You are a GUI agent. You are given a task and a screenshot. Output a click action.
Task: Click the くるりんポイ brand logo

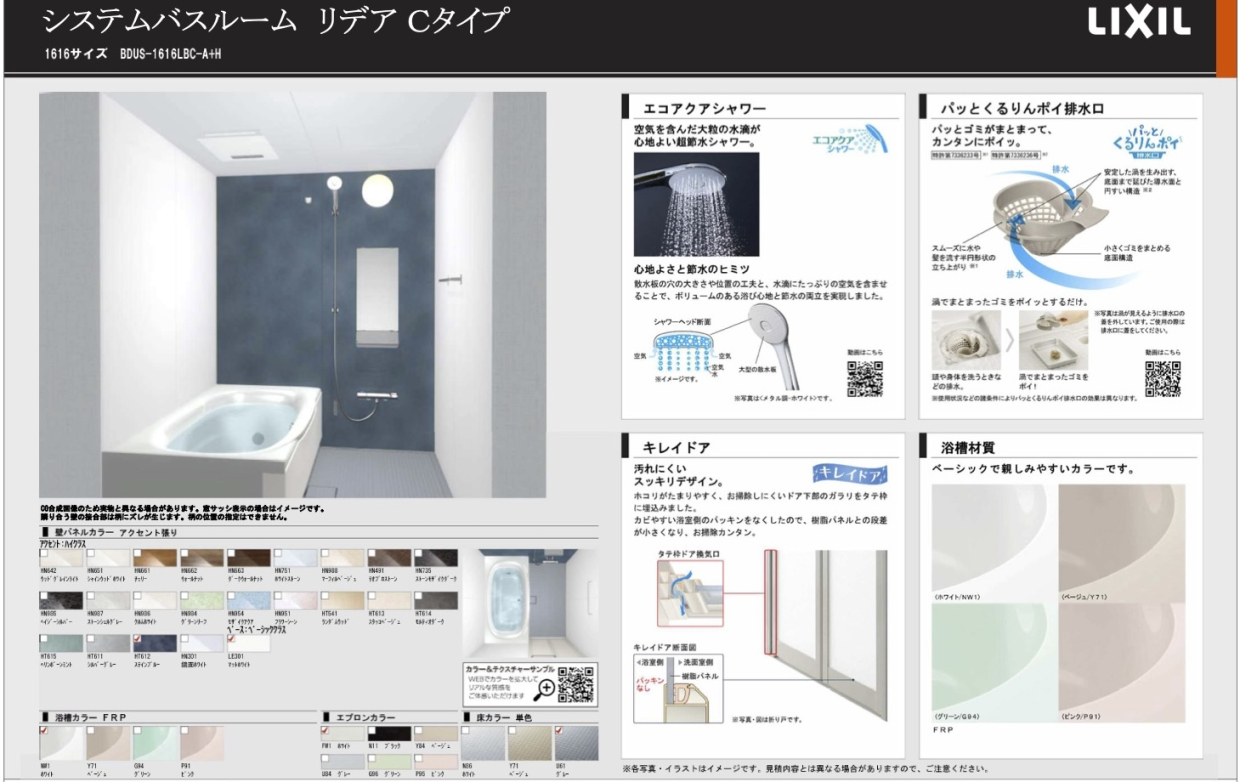click(x=1145, y=143)
